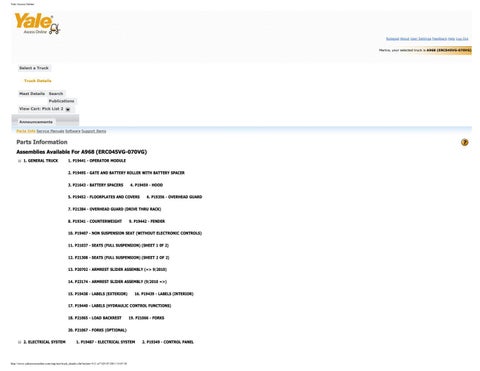Click the 1. General Truck category label
Screen dimensions: 480x371
[41, 161]
